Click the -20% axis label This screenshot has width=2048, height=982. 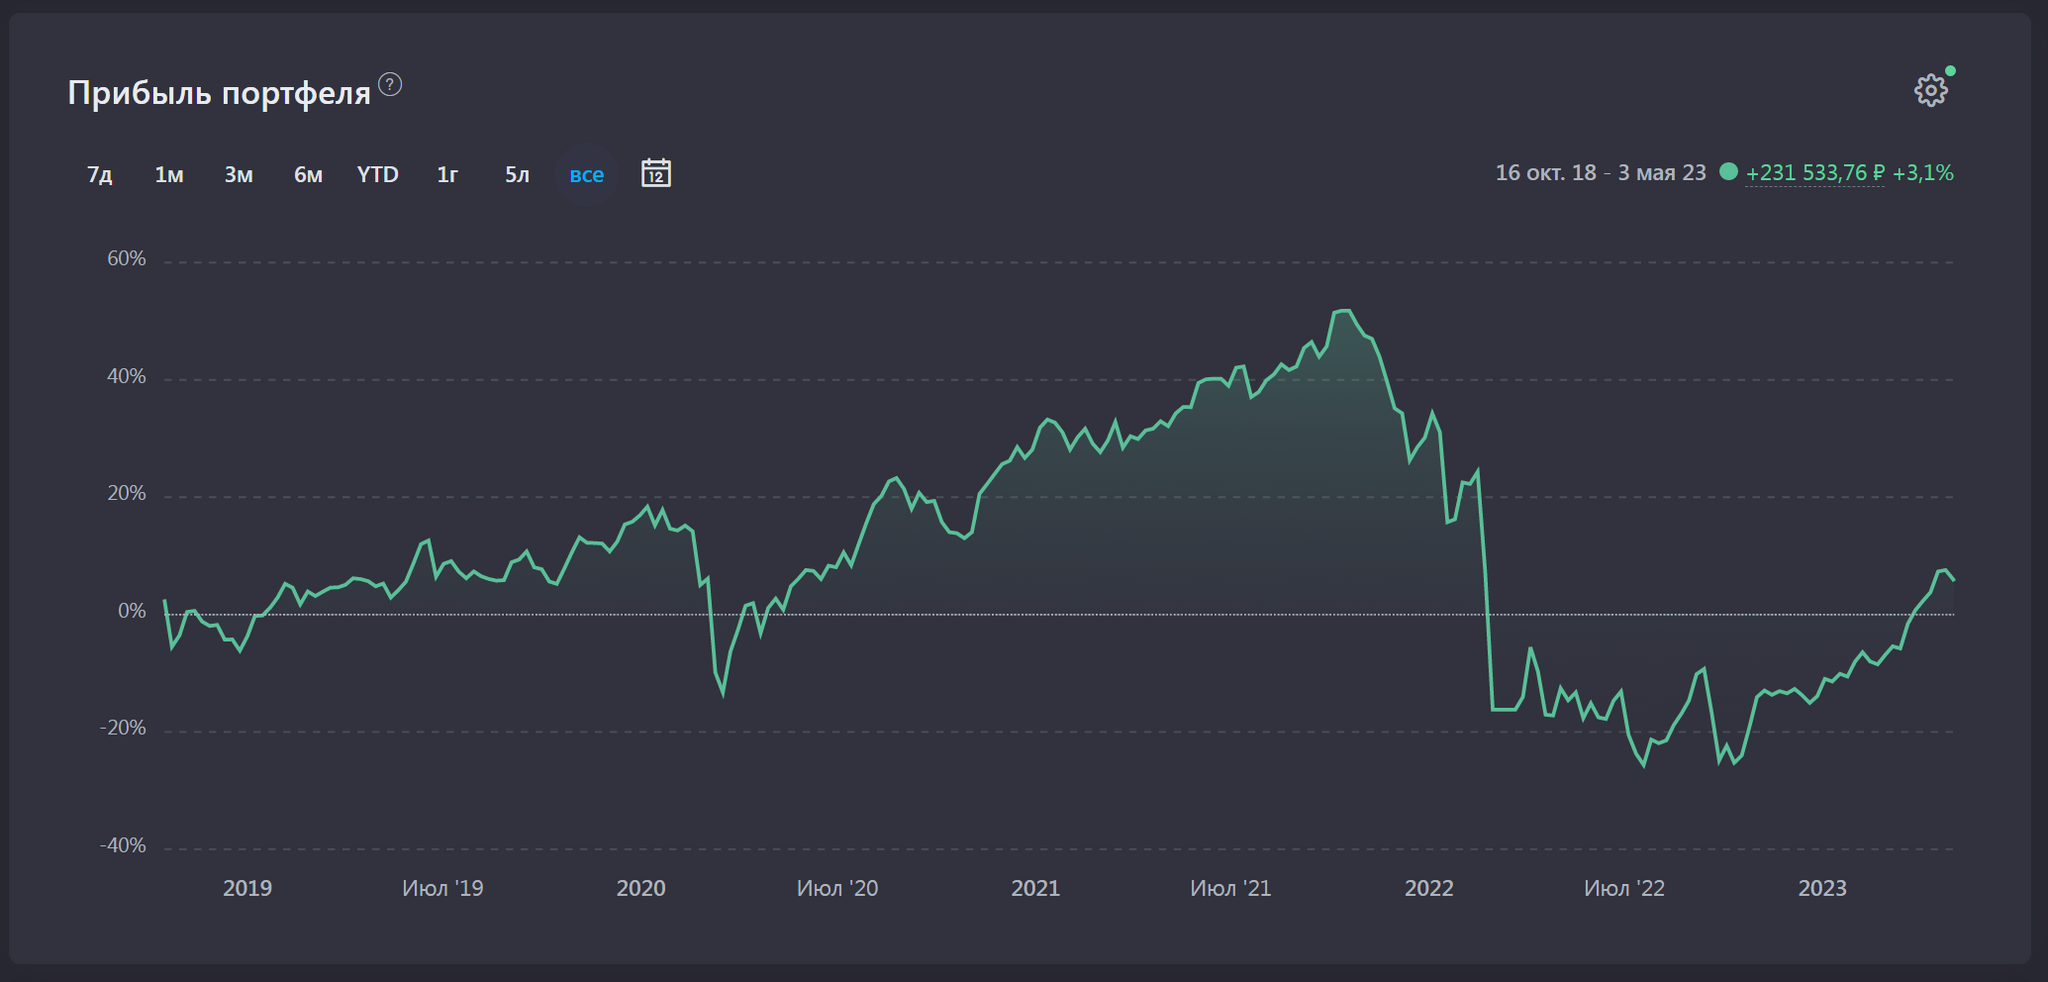pos(123,728)
